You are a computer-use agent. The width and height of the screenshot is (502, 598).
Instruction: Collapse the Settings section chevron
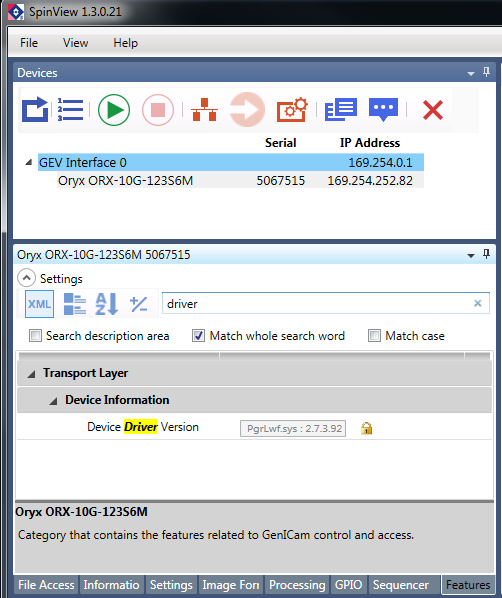coord(26,278)
